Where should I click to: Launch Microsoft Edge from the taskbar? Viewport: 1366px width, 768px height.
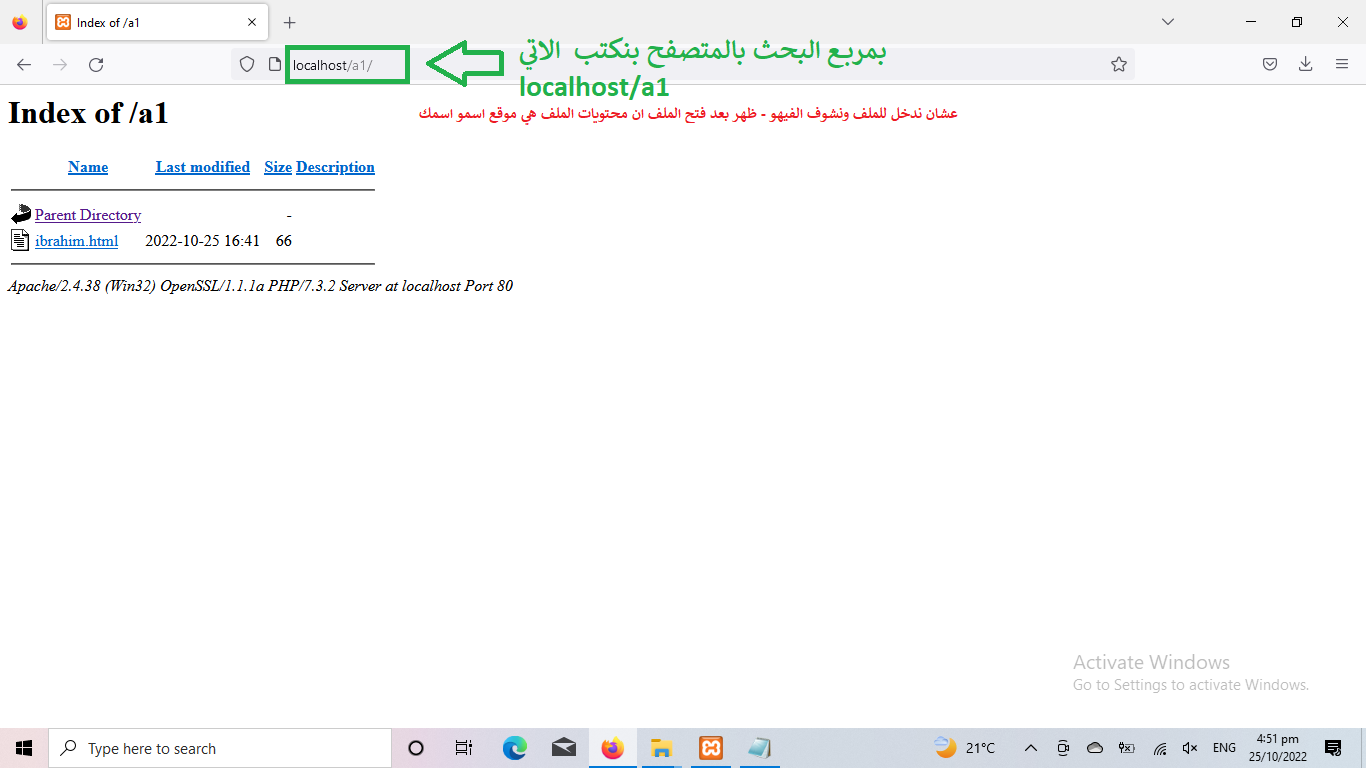click(515, 748)
